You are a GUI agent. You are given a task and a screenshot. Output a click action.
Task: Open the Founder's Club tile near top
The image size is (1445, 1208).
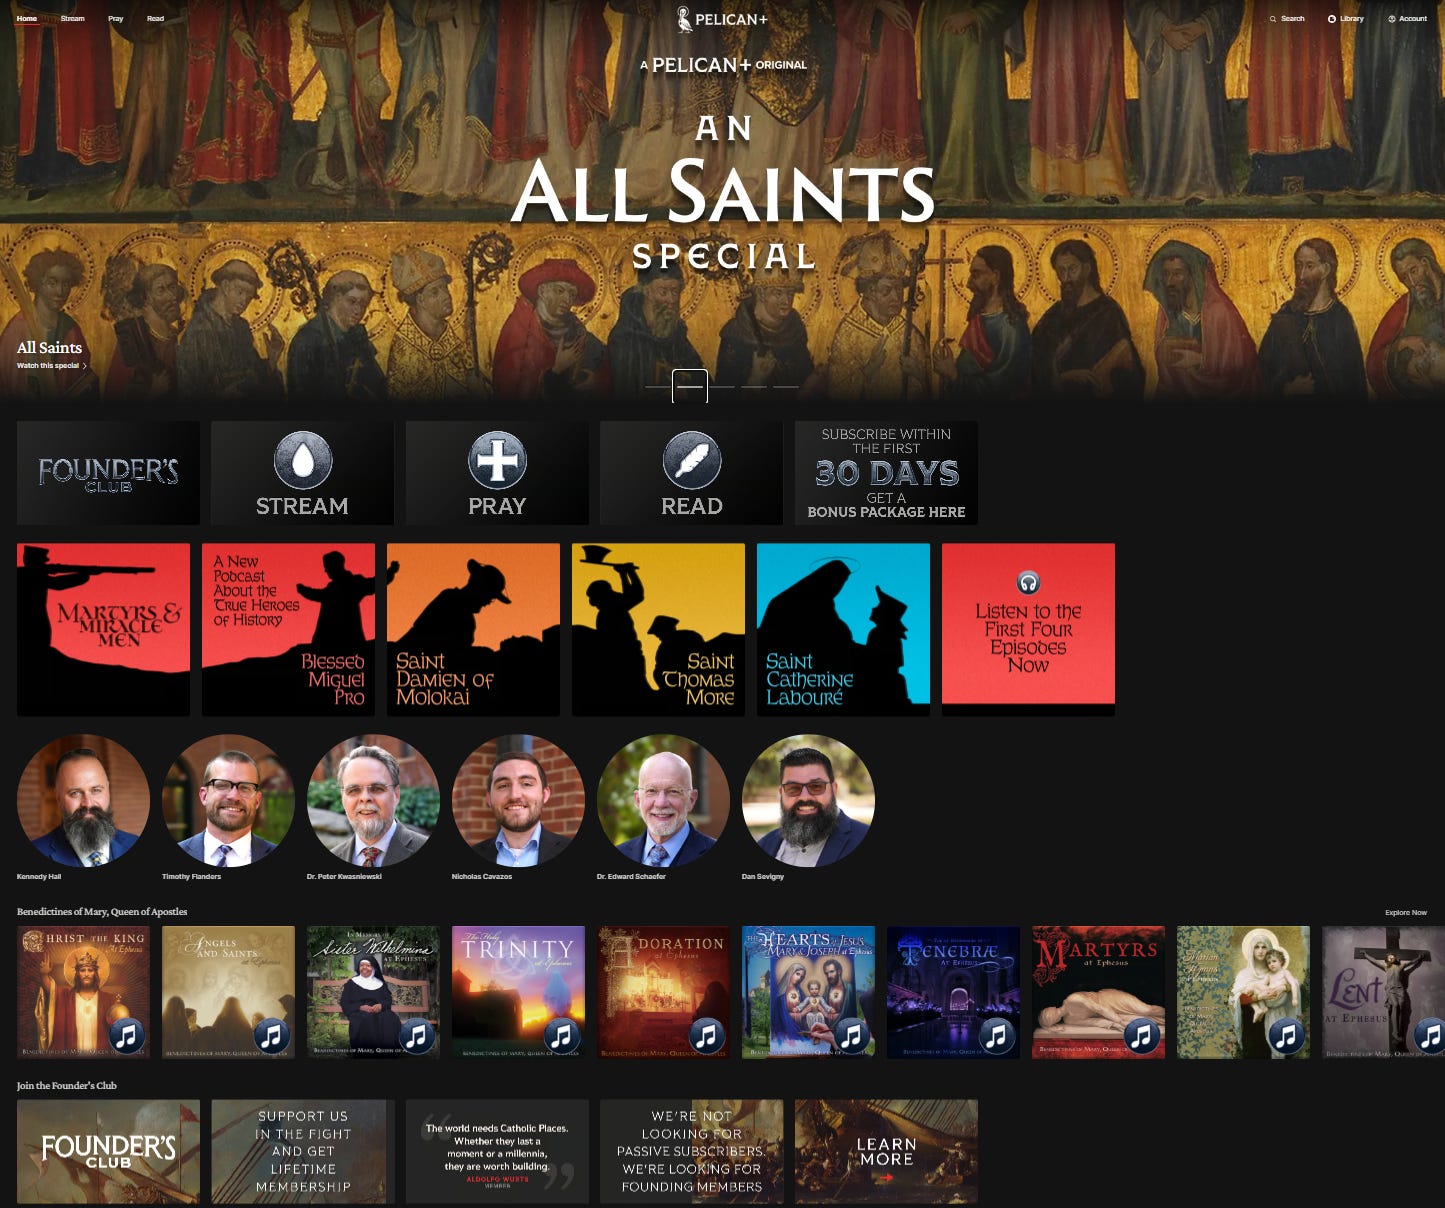pos(108,473)
